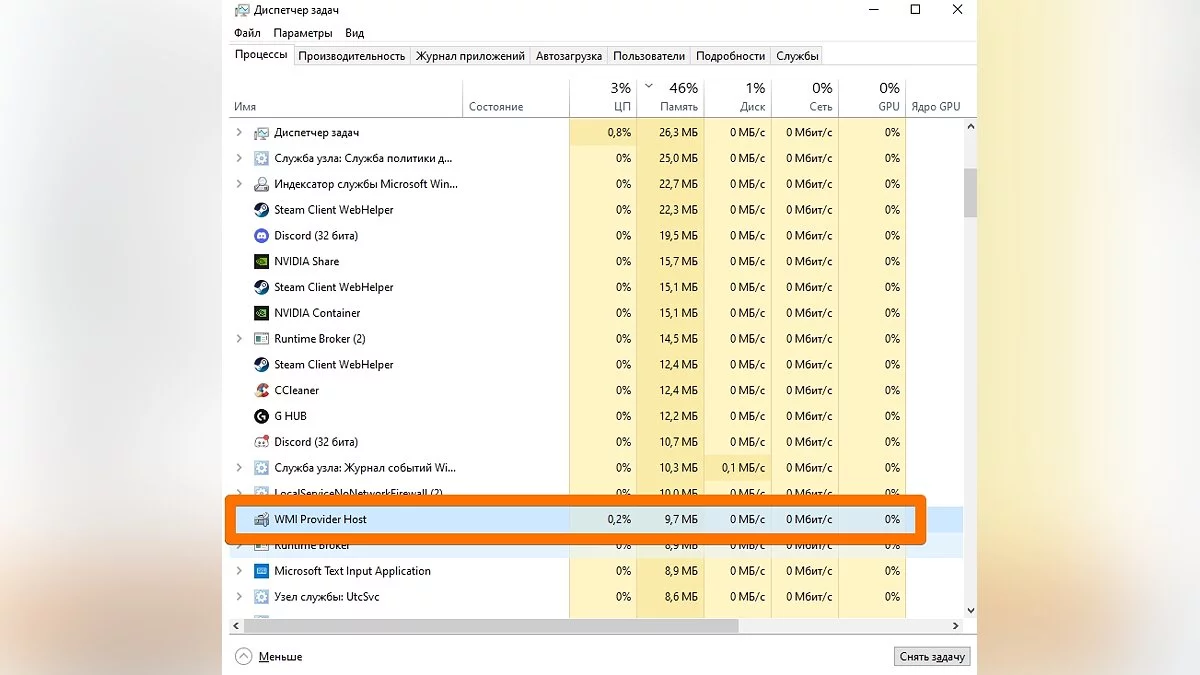Click the WMI Provider Host icon

(x=261, y=520)
